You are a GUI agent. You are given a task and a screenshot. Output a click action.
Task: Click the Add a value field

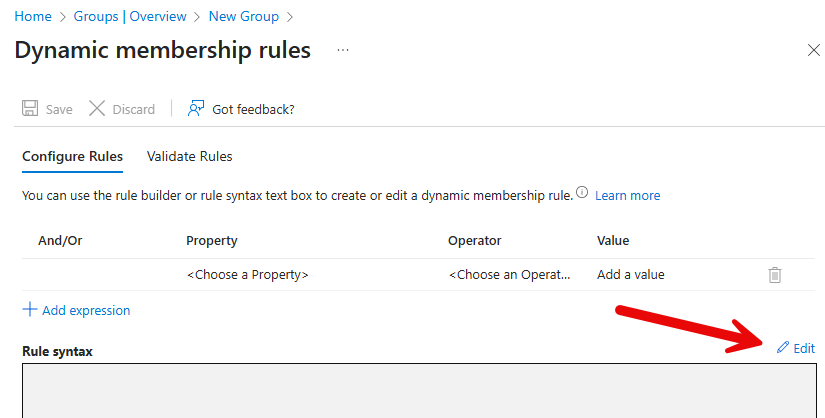click(x=630, y=275)
